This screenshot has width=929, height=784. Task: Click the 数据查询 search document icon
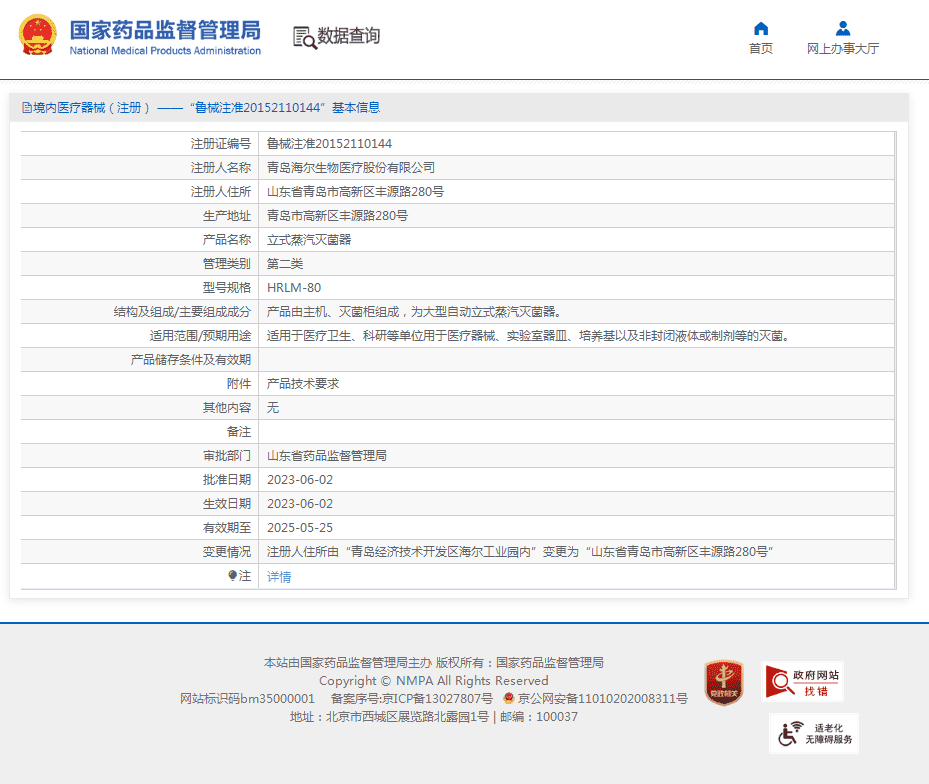pos(305,37)
